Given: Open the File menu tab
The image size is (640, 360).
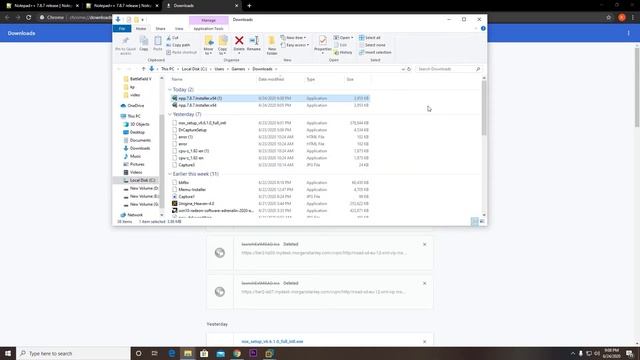Looking at the screenshot, I should pos(122,29).
